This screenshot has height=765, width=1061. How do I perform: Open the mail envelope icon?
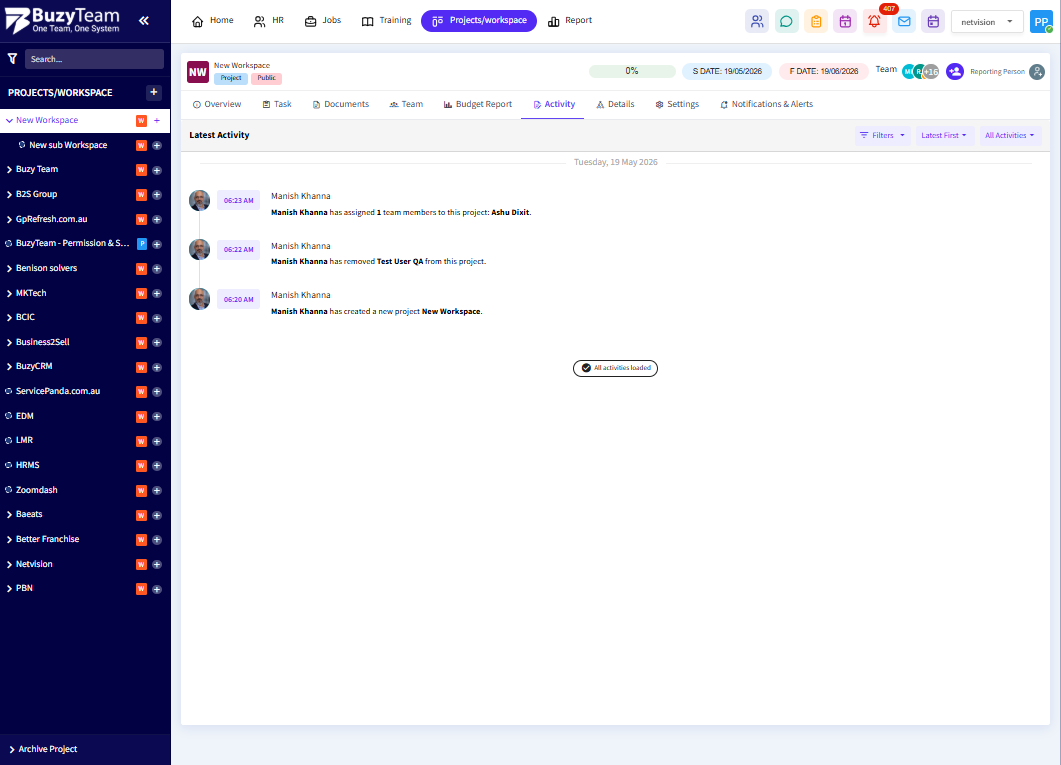pyautogui.click(x=904, y=22)
